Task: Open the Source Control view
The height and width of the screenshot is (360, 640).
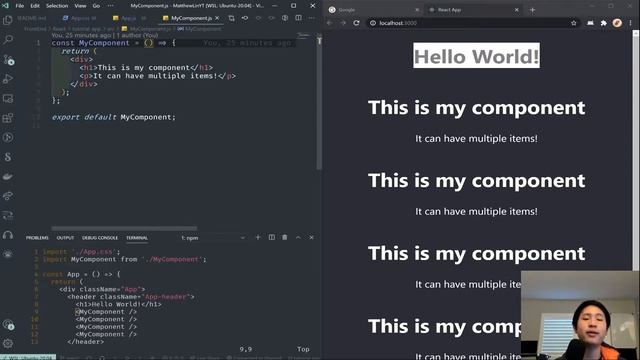Action: point(8,60)
